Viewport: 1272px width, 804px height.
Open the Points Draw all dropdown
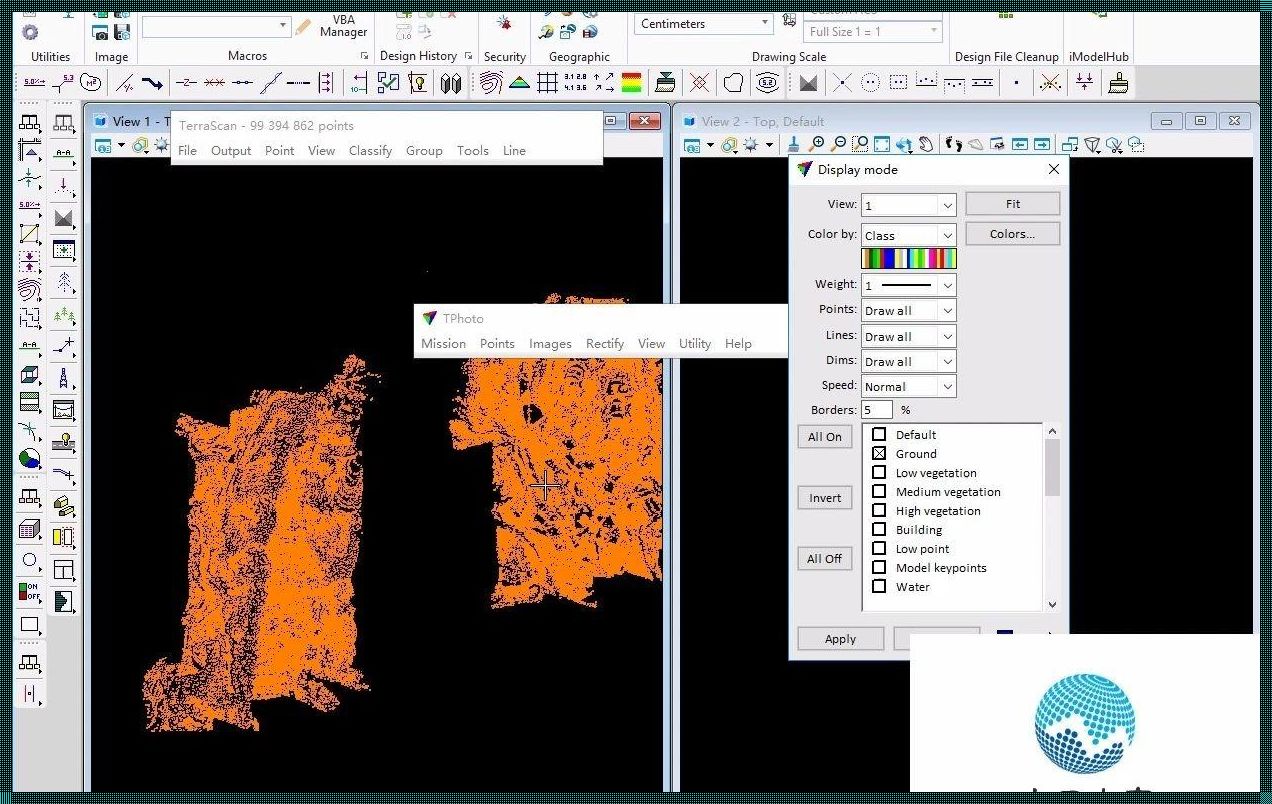coord(908,310)
